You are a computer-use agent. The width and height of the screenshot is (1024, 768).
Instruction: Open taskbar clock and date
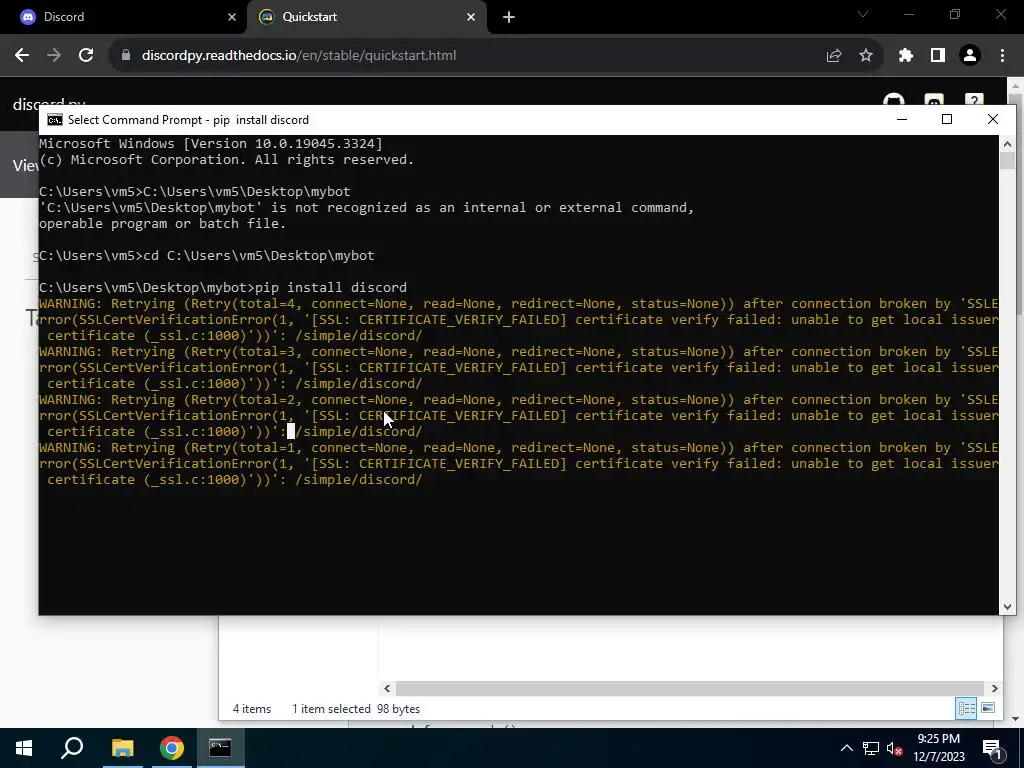(938, 748)
